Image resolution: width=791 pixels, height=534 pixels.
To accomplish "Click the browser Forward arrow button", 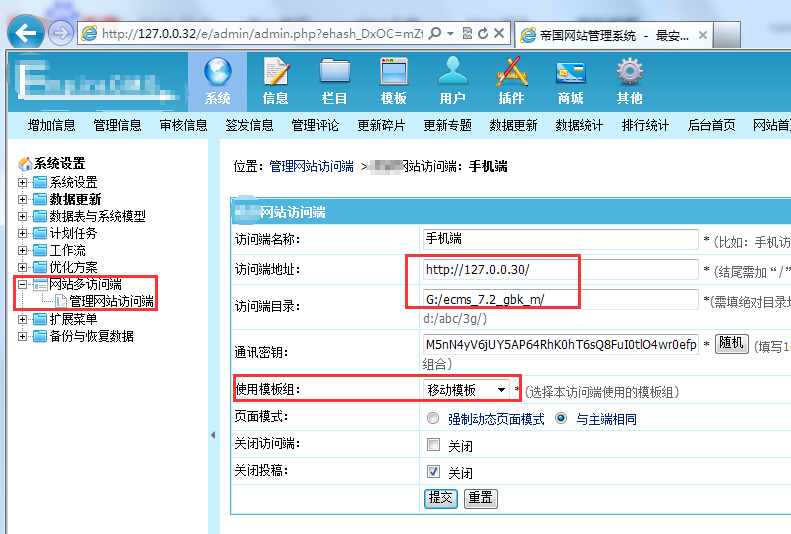I will (x=61, y=34).
